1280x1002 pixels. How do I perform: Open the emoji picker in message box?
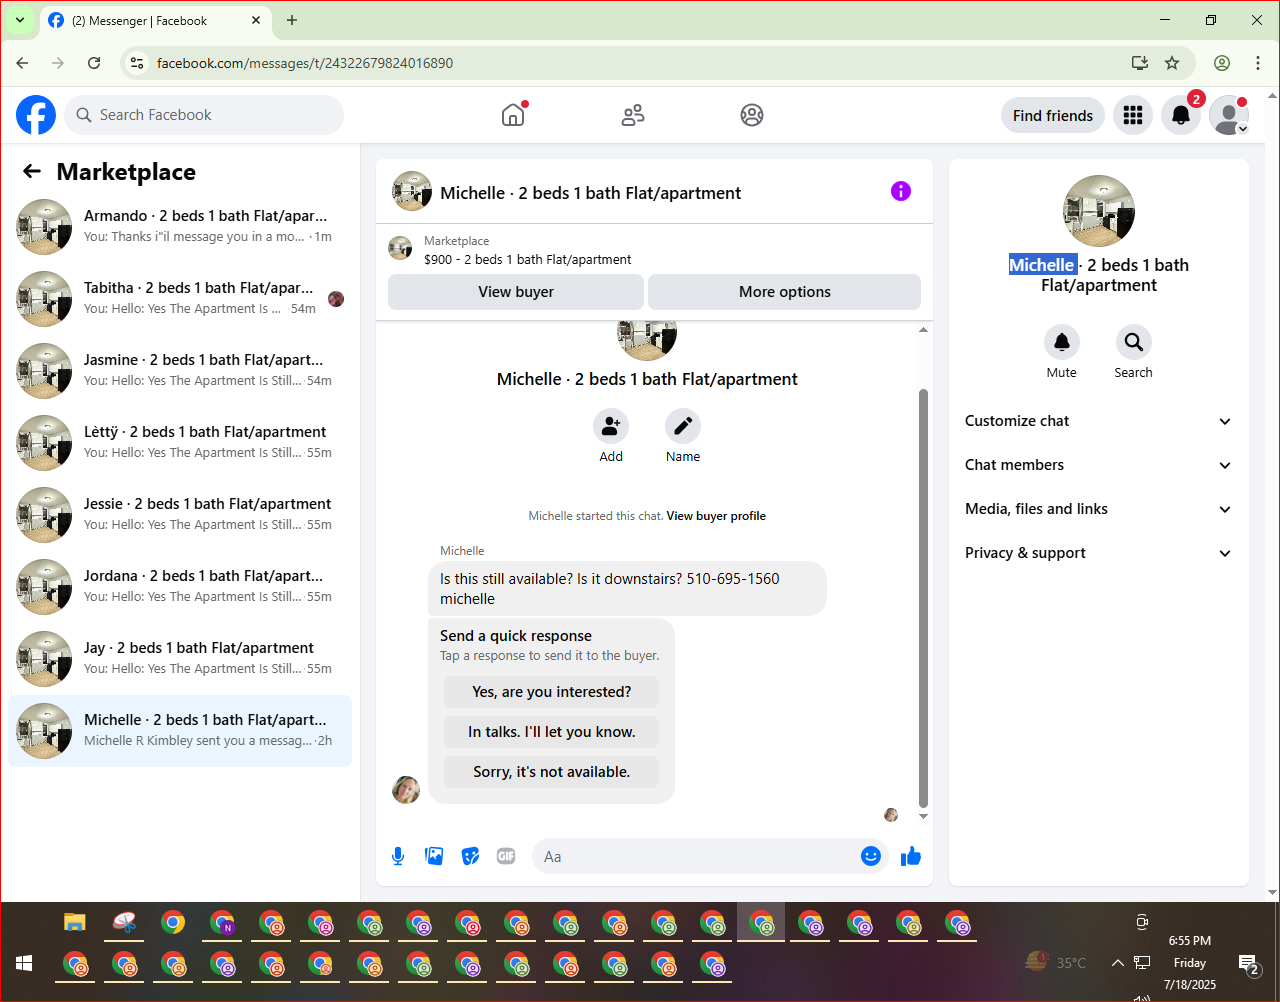(871, 856)
